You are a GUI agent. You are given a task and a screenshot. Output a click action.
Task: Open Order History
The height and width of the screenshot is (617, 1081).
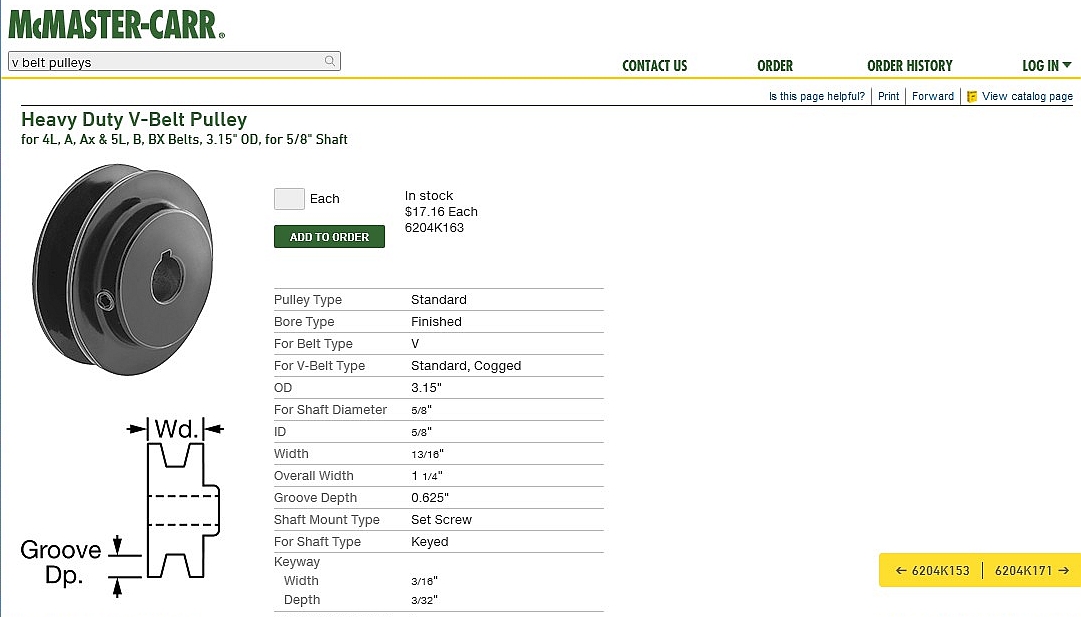pos(909,66)
